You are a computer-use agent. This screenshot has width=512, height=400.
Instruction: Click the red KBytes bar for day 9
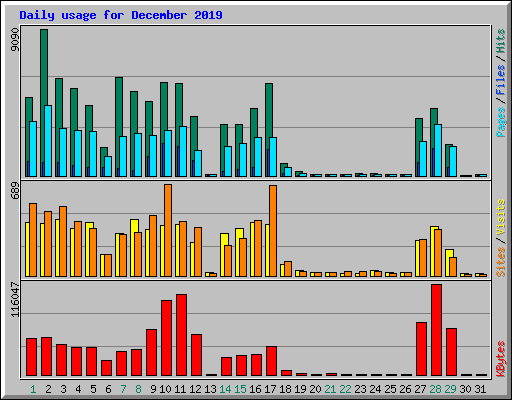(x=151, y=352)
